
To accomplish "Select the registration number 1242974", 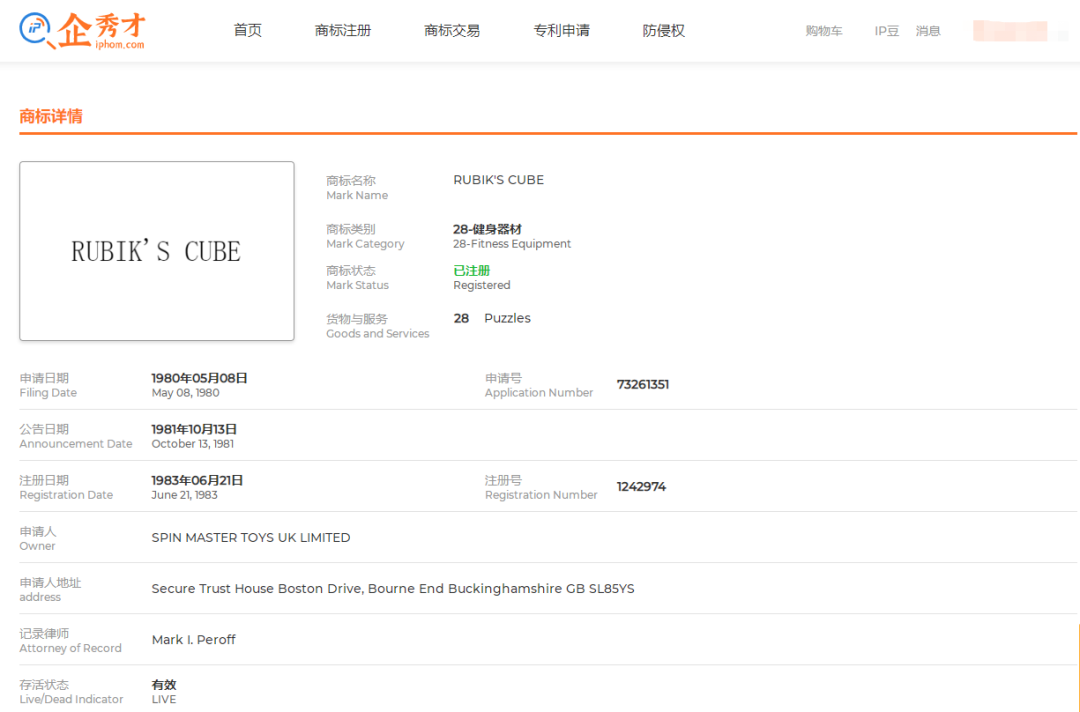I will 641,486.
